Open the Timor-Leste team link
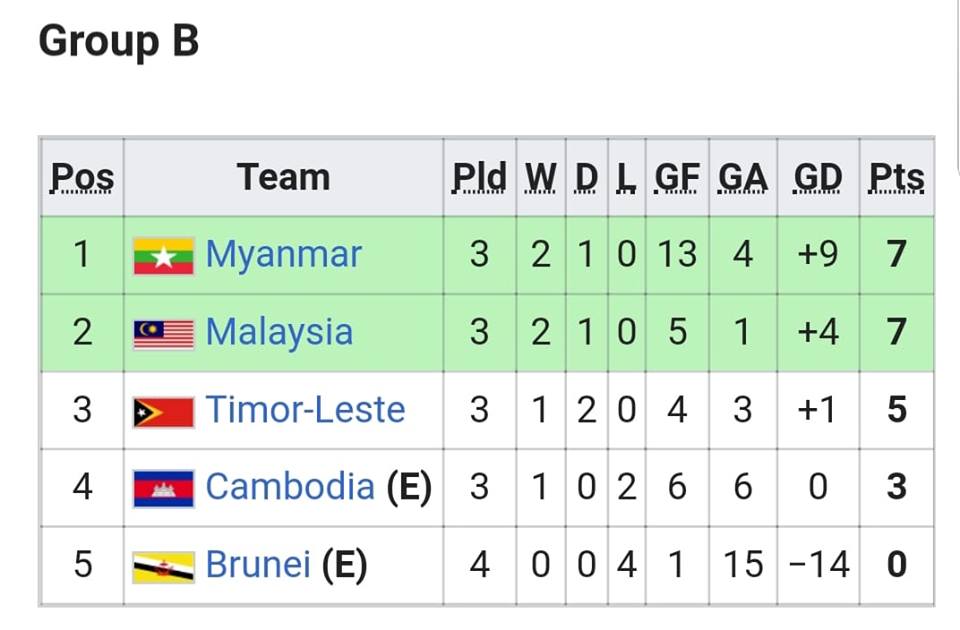This screenshot has height=630, width=960. 305,410
